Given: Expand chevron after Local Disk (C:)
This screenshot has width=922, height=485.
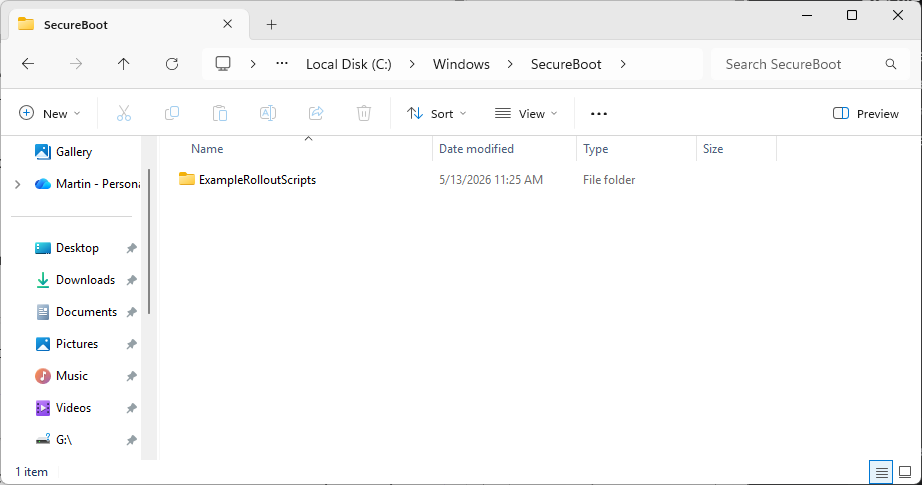Looking at the screenshot, I should point(412,64).
